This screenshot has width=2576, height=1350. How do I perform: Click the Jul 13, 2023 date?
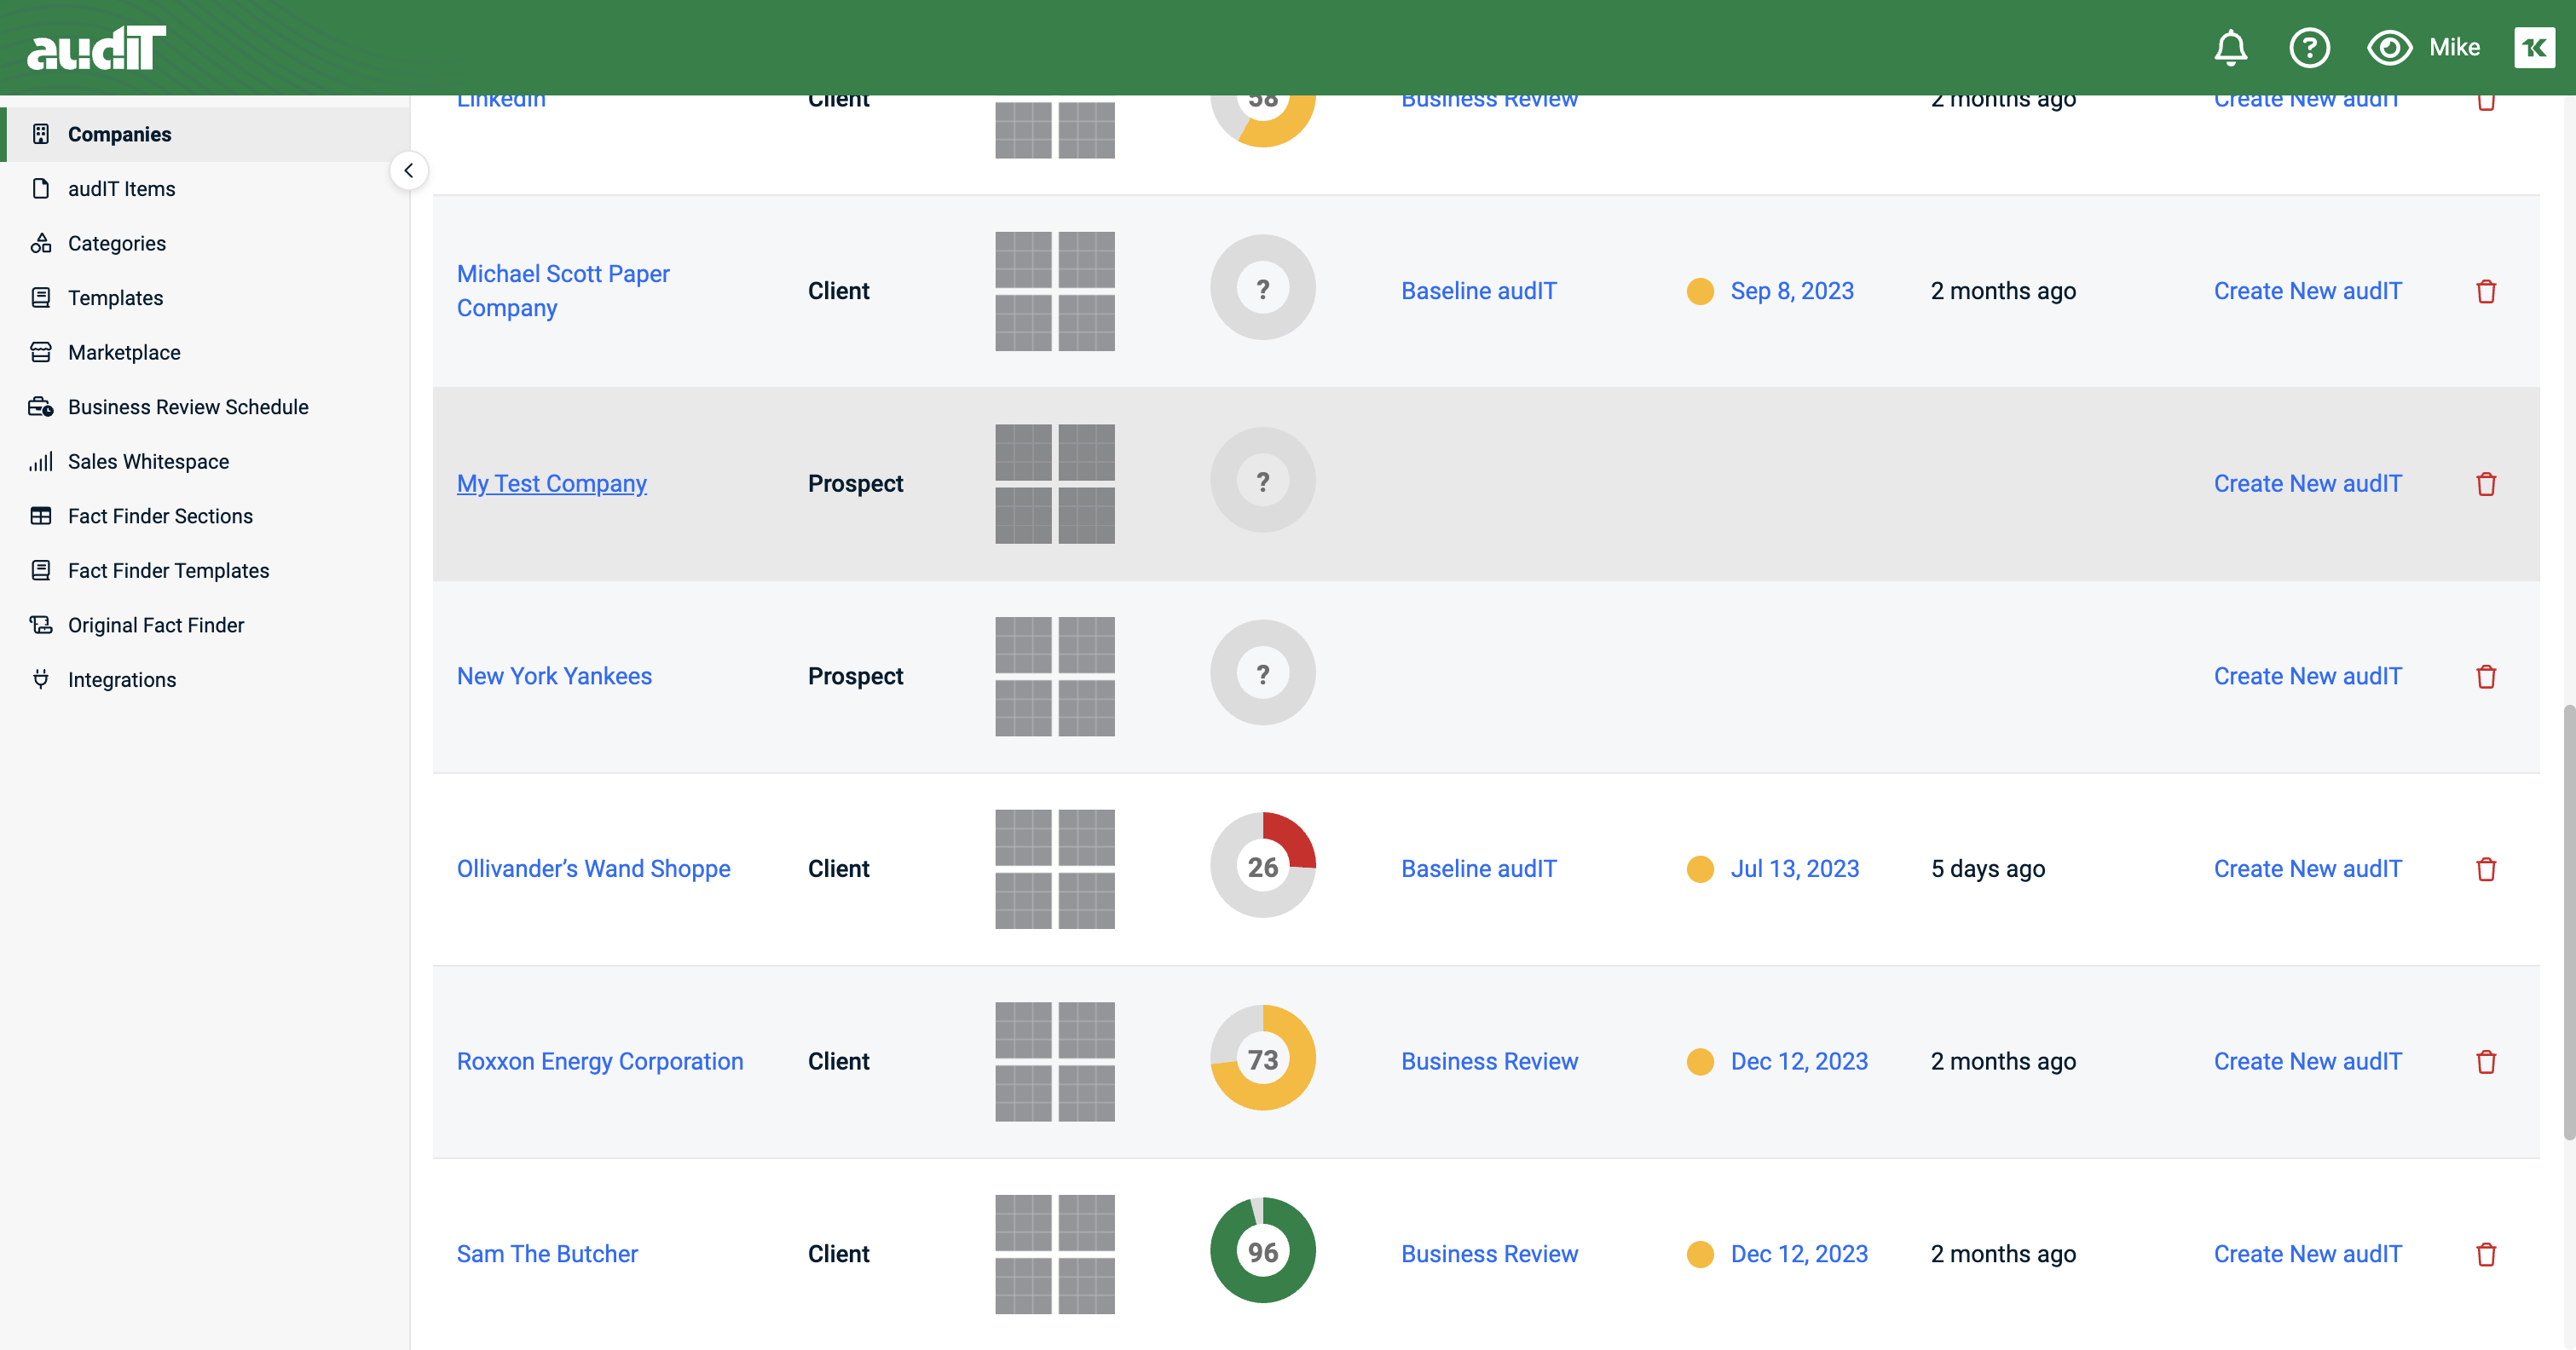(x=1795, y=869)
